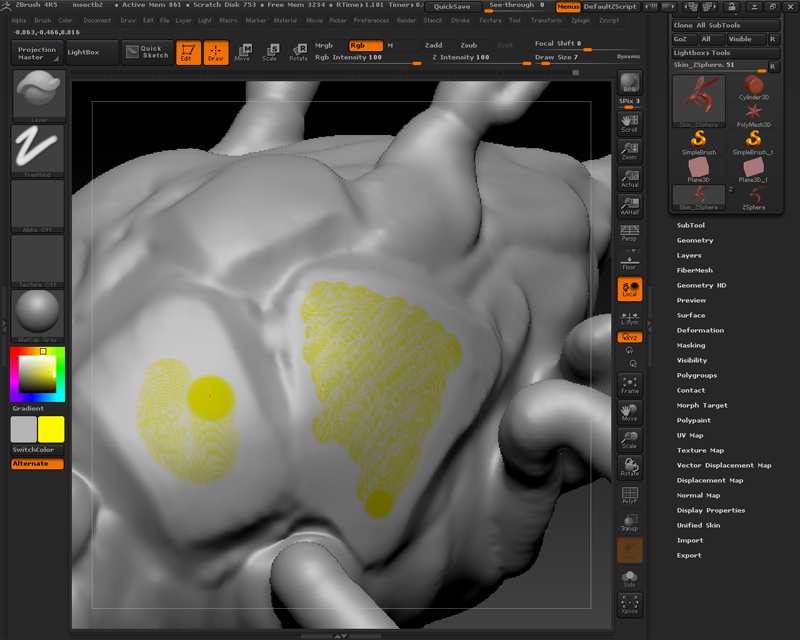This screenshot has width=800, height=640.
Task: Expand the Geometry section
Action: [695, 240]
